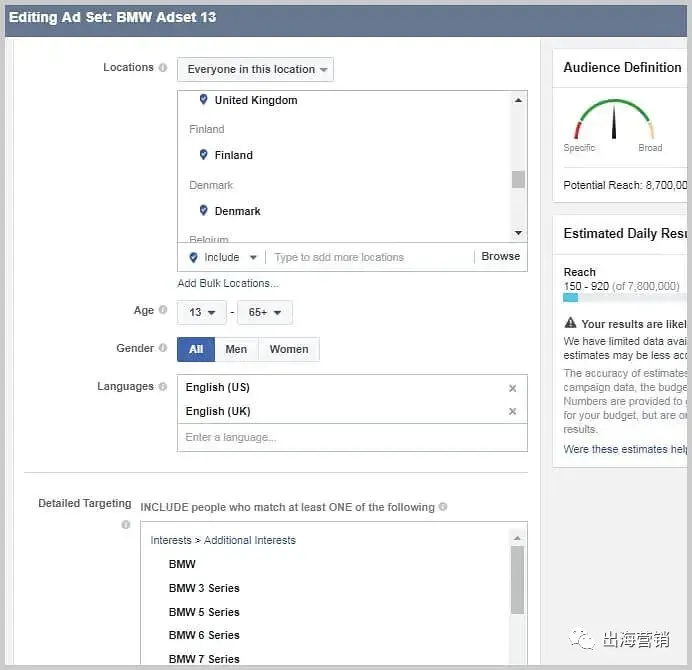This screenshot has width=692, height=670.
Task: Open minimum age 13 dropdown
Action: click(x=202, y=312)
